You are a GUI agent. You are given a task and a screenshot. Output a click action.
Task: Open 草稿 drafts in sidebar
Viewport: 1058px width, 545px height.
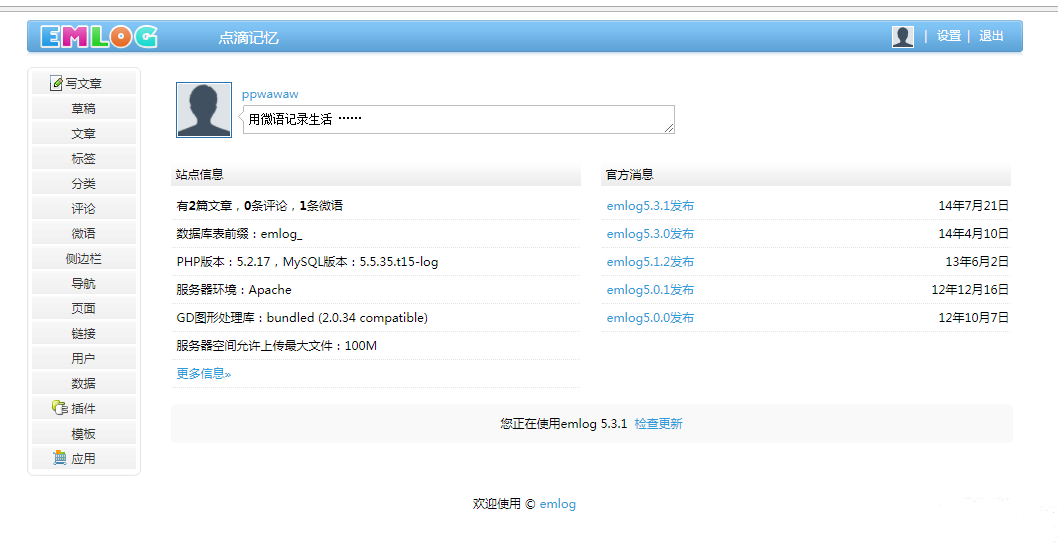tap(83, 109)
